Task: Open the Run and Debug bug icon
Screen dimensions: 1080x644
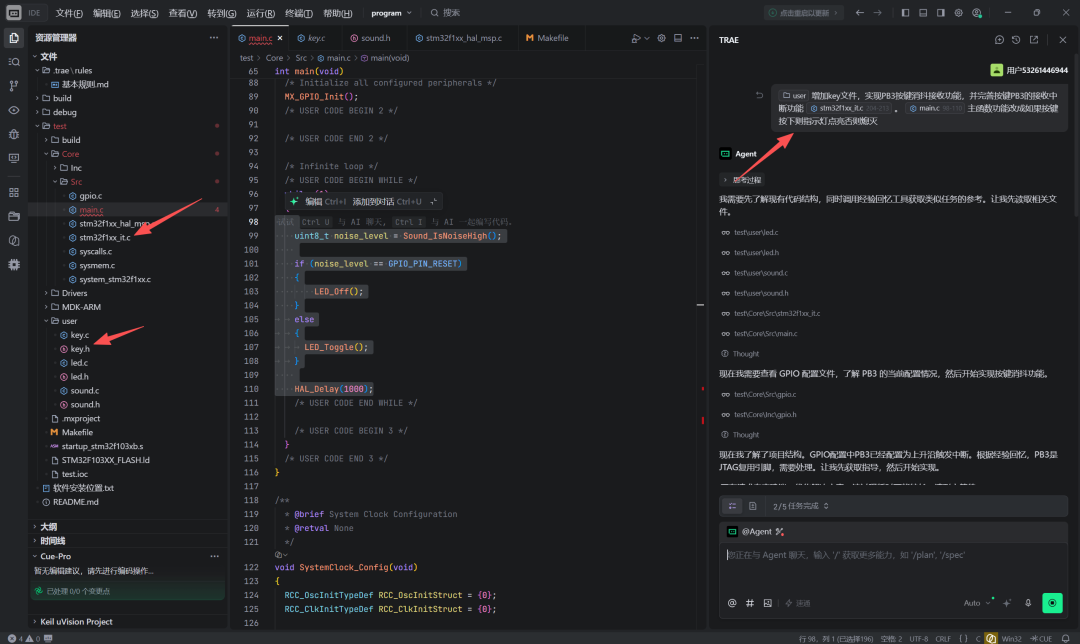Action: tap(14, 134)
